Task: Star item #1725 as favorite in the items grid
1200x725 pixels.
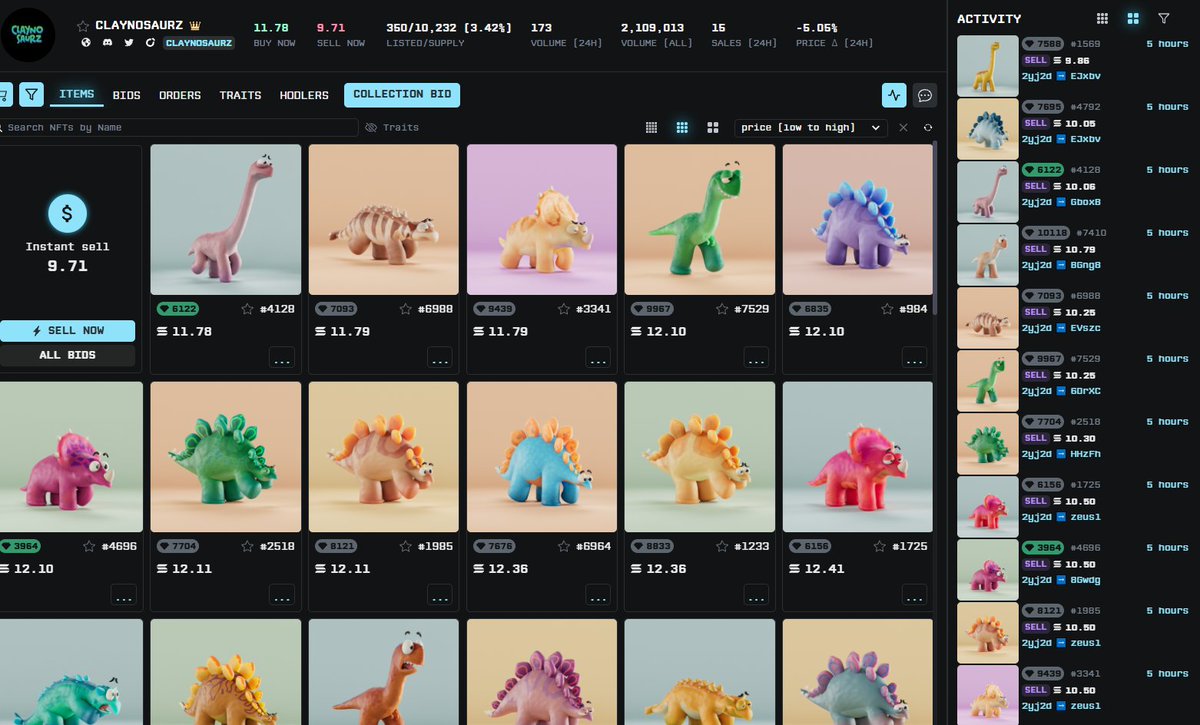Action: [879, 546]
